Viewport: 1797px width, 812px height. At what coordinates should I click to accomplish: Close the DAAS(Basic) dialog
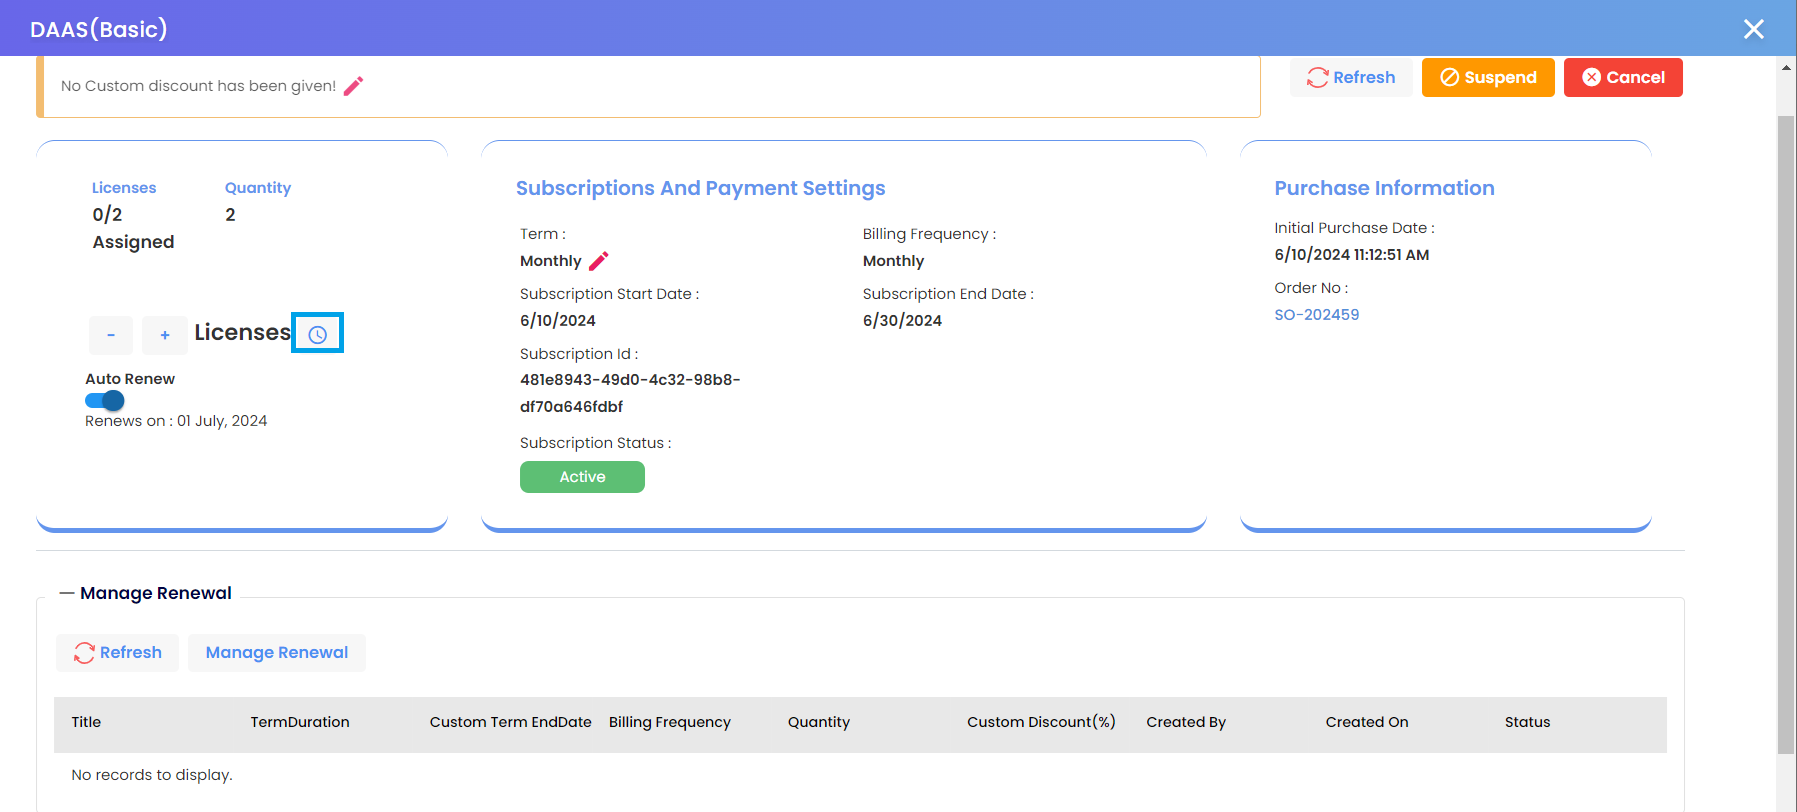1753,29
